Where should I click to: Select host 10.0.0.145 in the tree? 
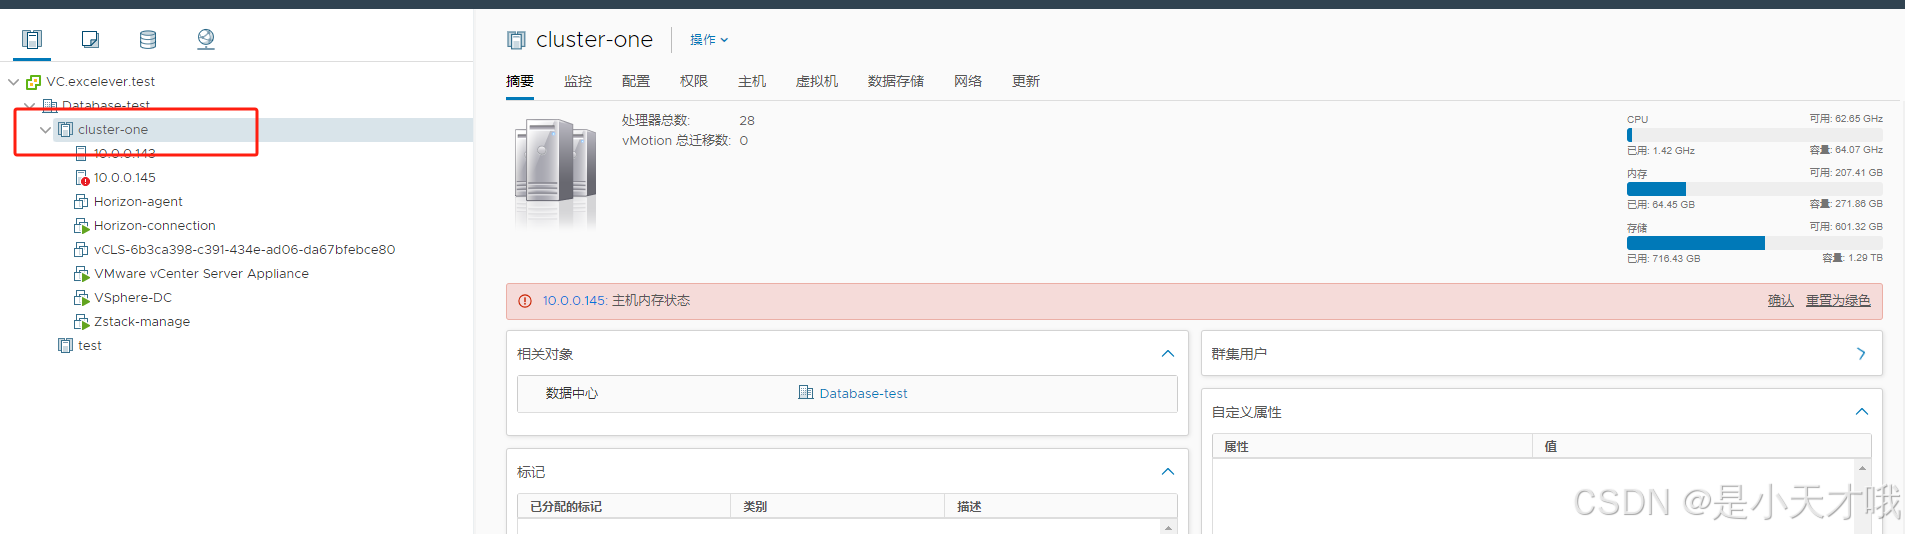[125, 178]
